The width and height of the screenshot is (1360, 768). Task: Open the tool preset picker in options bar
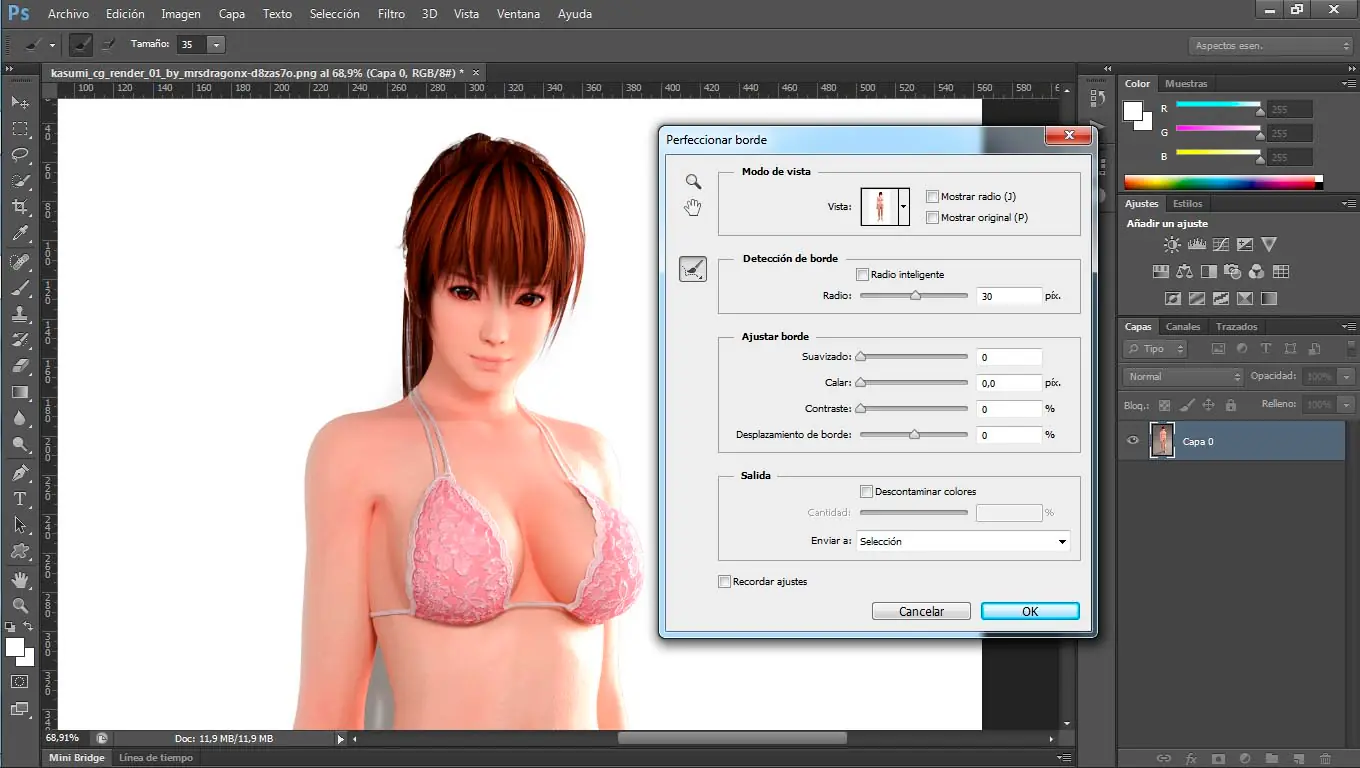(40, 44)
